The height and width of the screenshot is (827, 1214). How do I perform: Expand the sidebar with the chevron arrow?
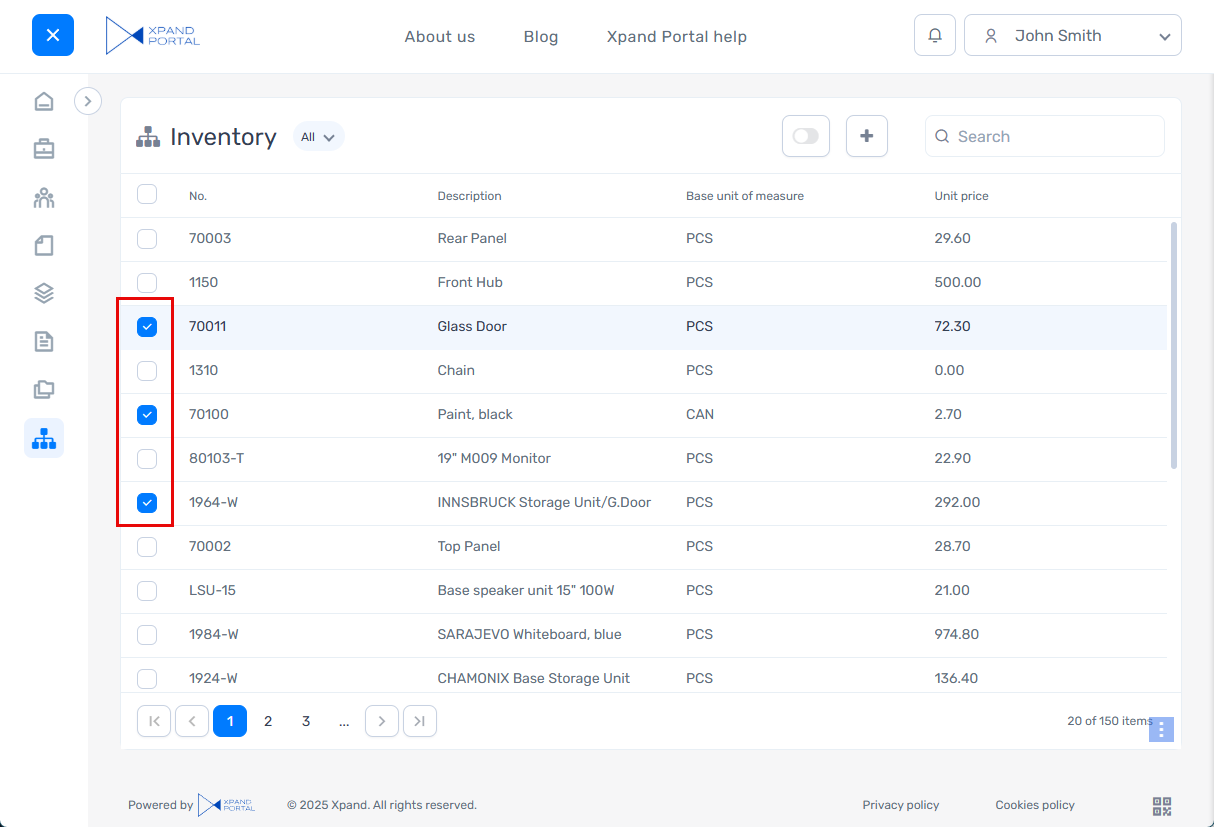pos(88,101)
